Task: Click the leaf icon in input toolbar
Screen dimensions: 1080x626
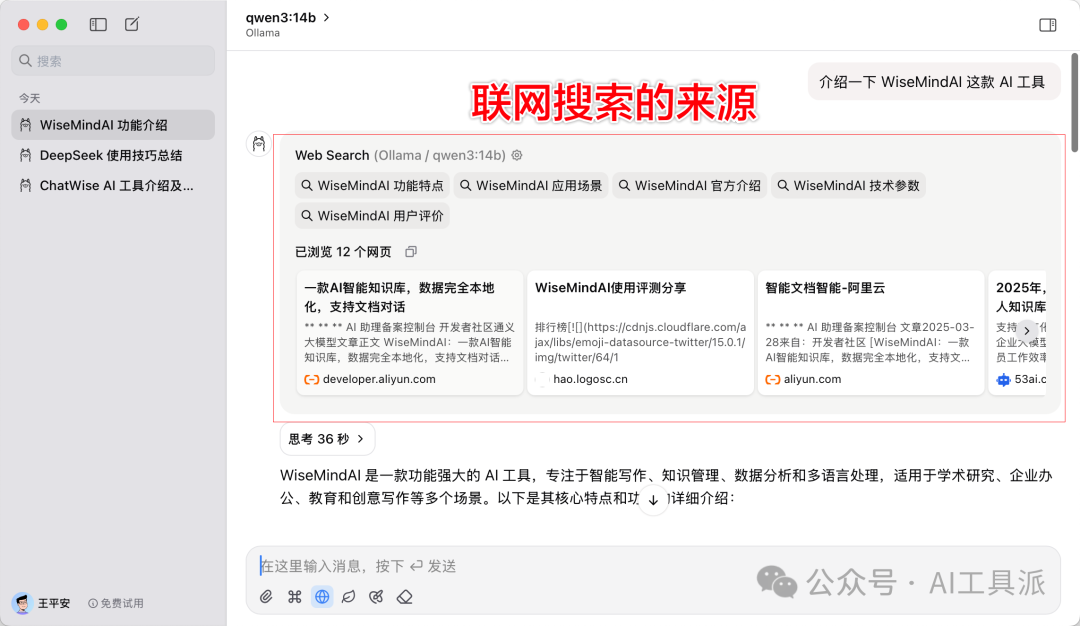Action: click(349, 597)
